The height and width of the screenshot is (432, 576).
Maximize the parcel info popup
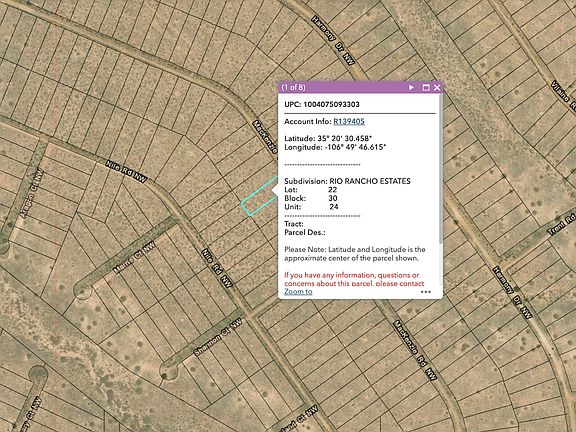point(426,87)
